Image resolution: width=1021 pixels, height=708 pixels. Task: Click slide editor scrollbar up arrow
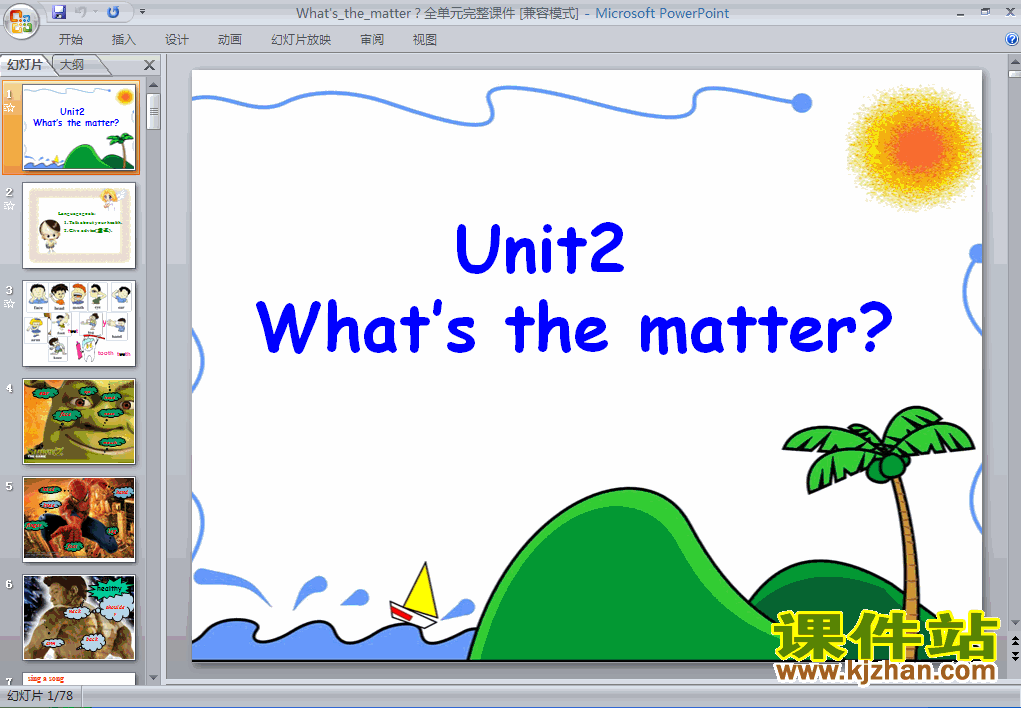coord(1014,63)
